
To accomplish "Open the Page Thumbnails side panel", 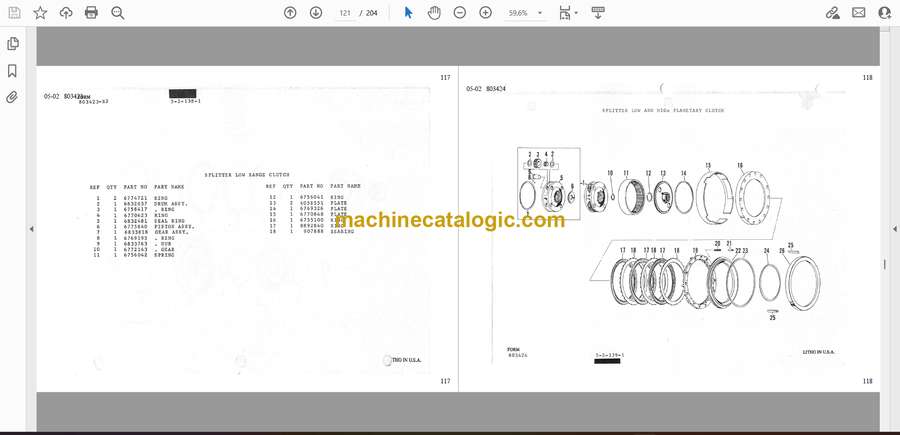I will coord(13,44).
